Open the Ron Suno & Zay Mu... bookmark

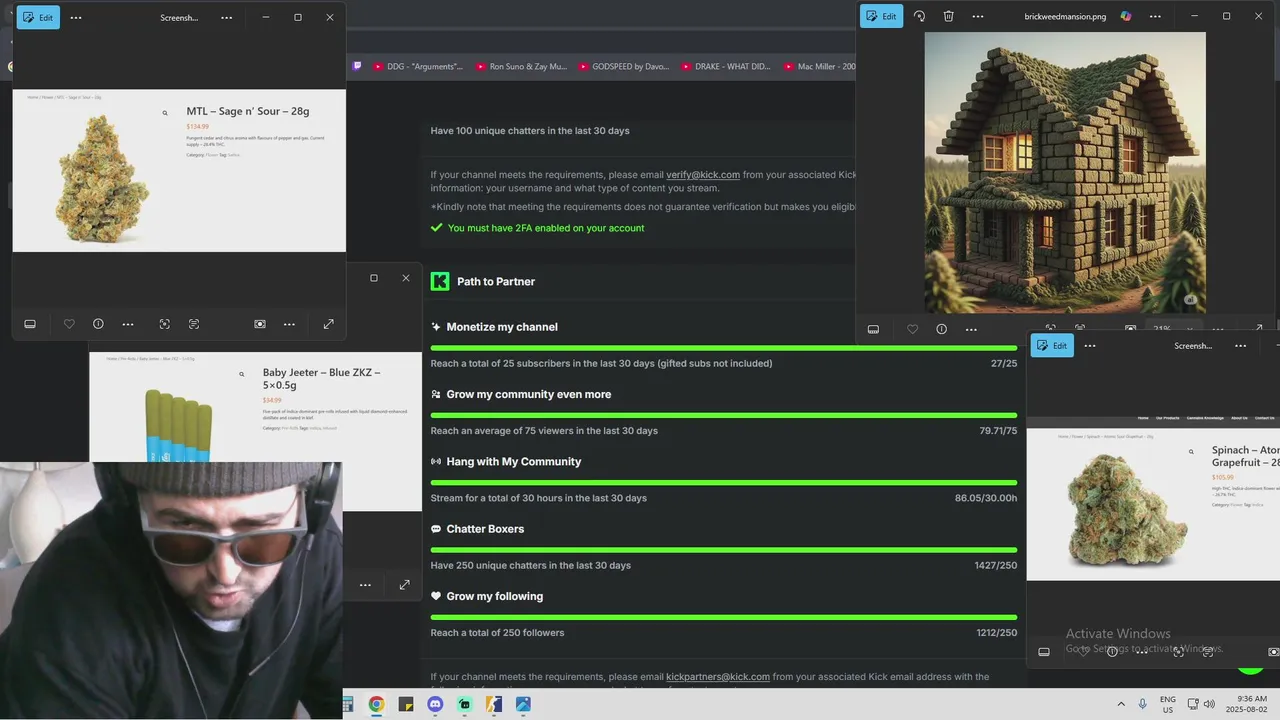coord(521,67)
